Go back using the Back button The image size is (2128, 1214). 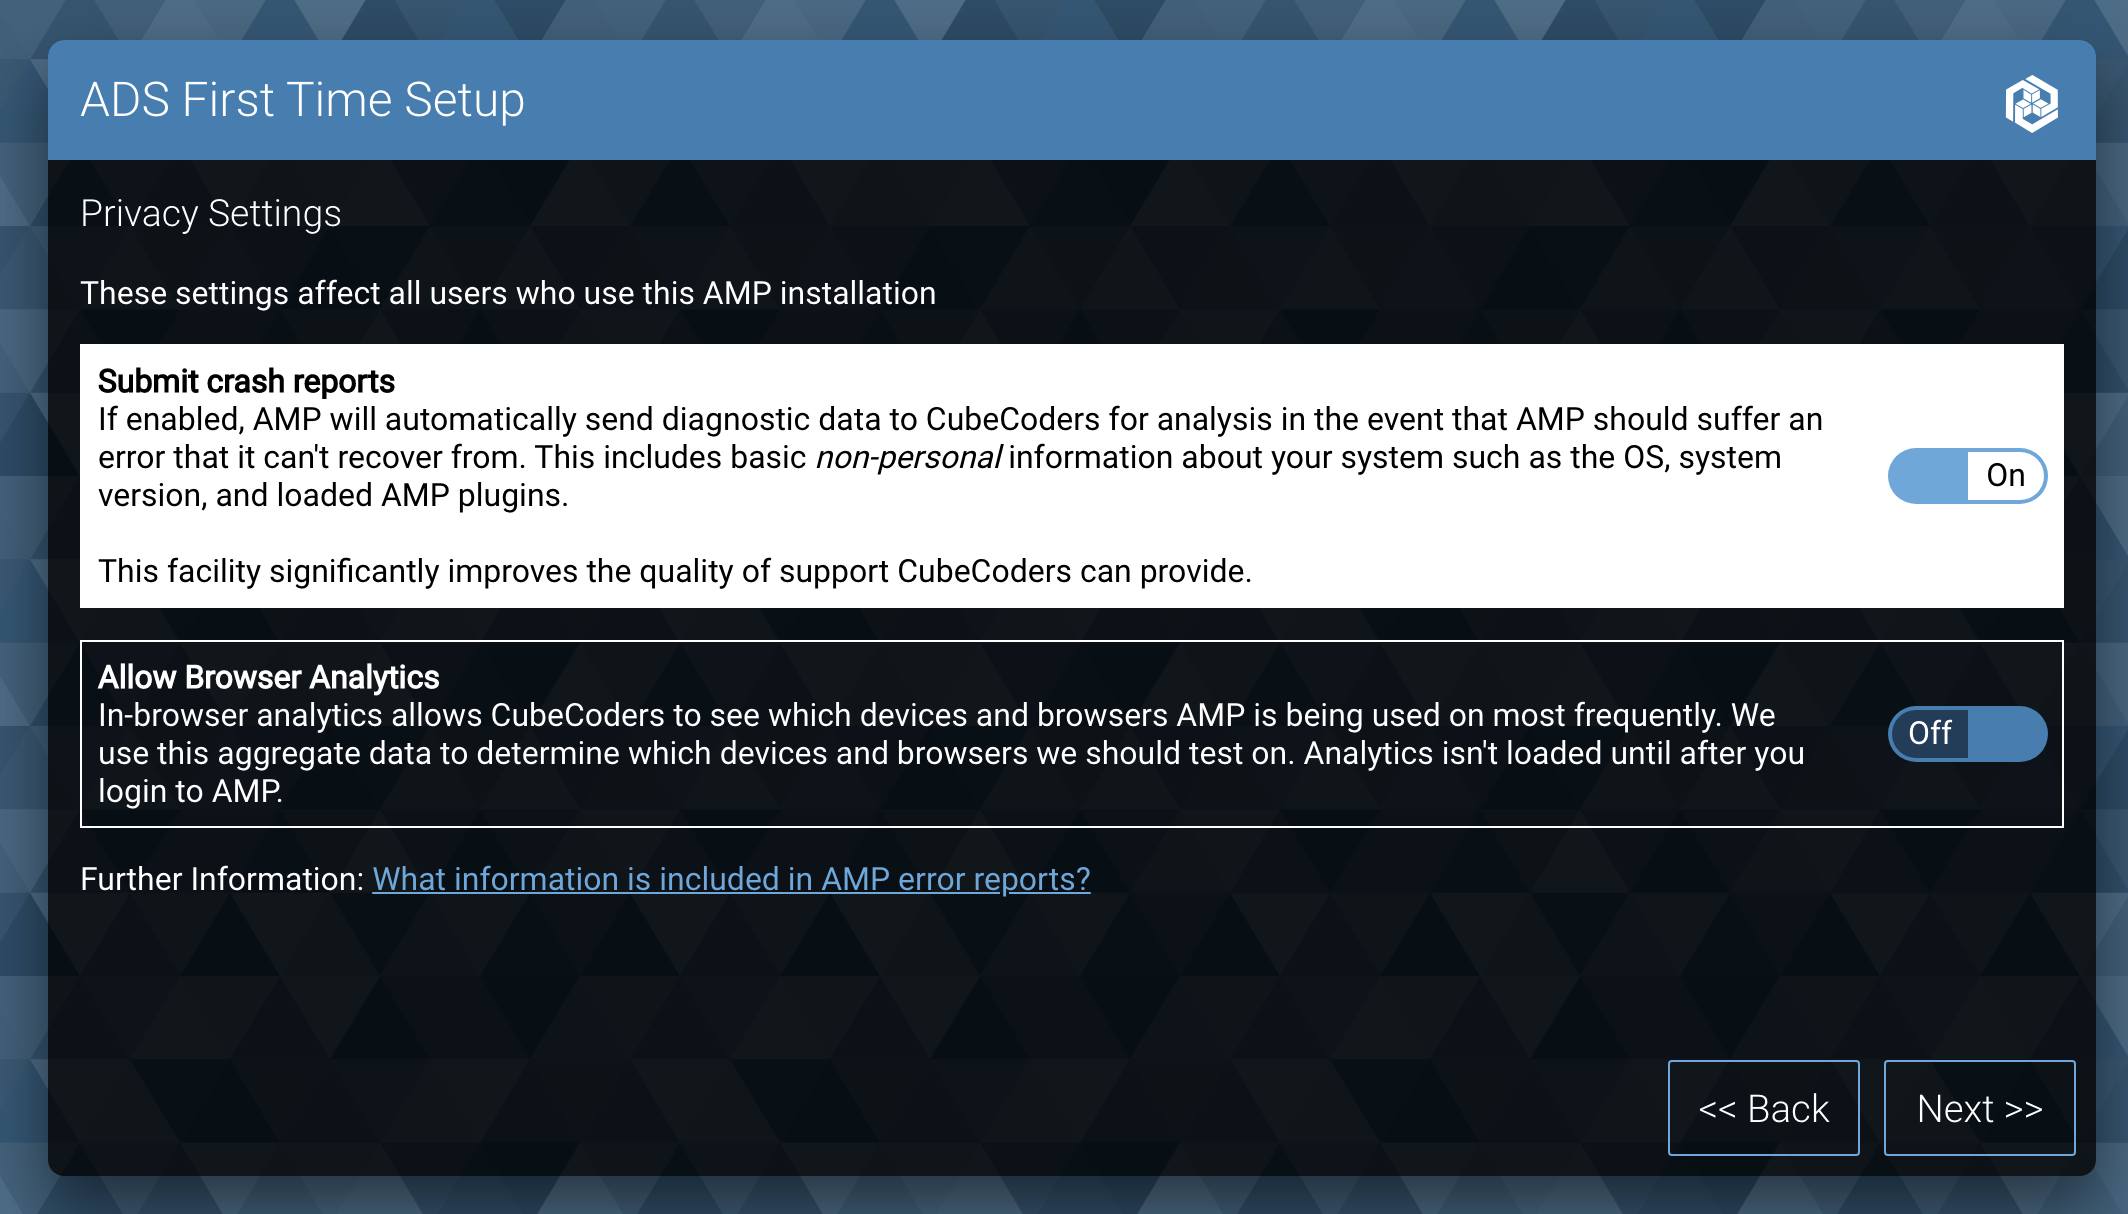1764,1108
